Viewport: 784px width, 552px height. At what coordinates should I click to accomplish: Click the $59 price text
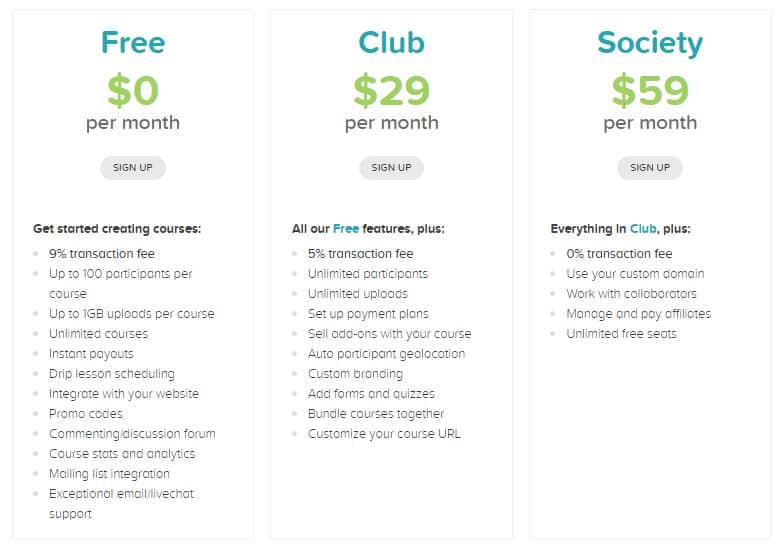[x=650, y=90]
